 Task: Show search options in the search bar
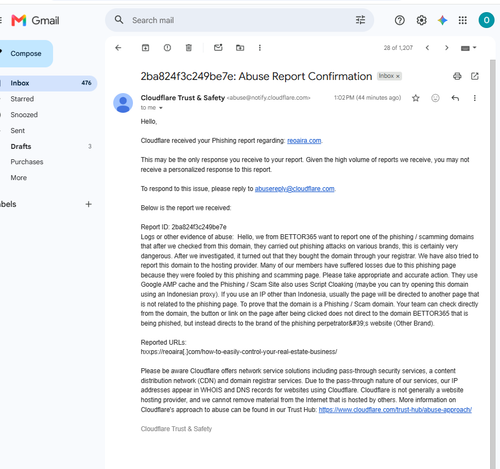[360, 20]
